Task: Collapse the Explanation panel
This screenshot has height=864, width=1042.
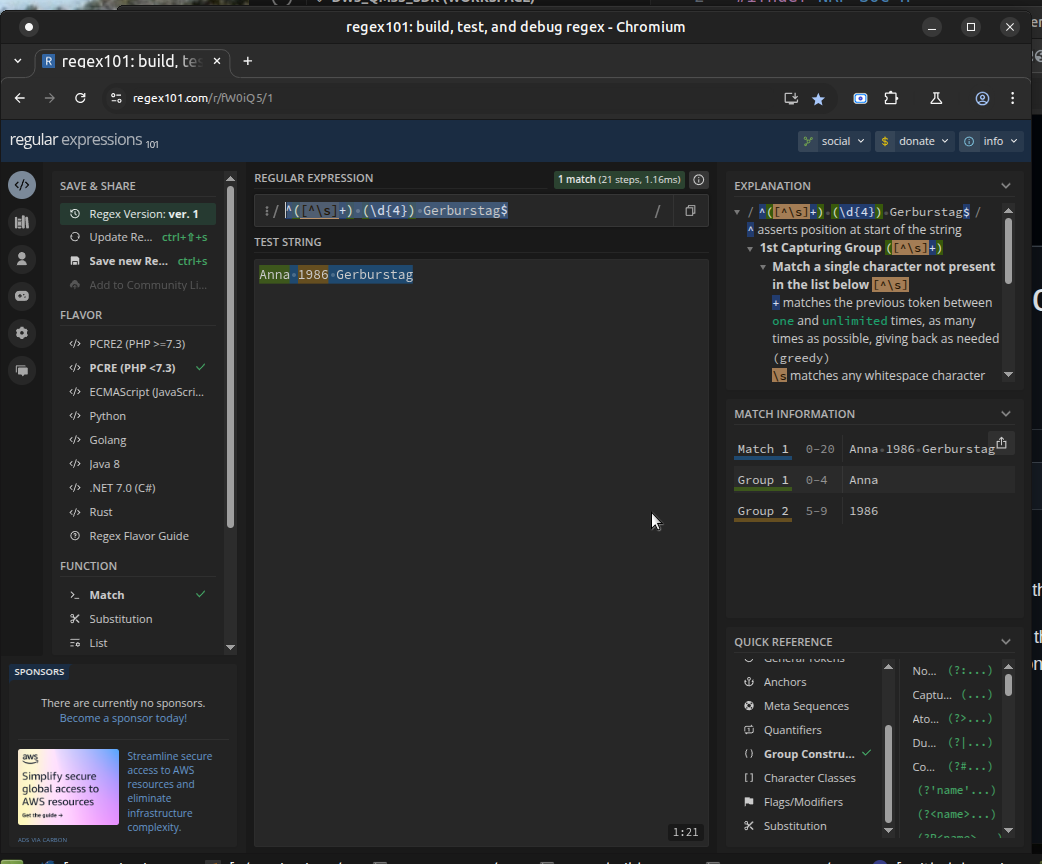Action: pos(1006,186)
